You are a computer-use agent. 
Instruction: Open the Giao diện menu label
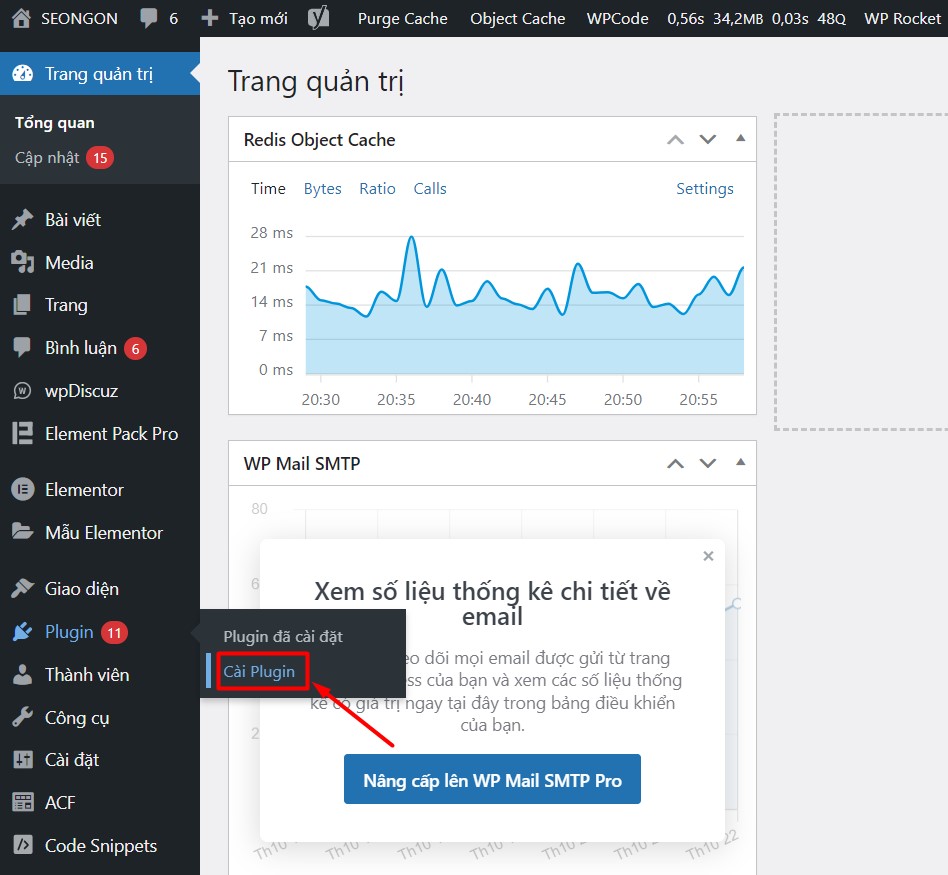82,588
